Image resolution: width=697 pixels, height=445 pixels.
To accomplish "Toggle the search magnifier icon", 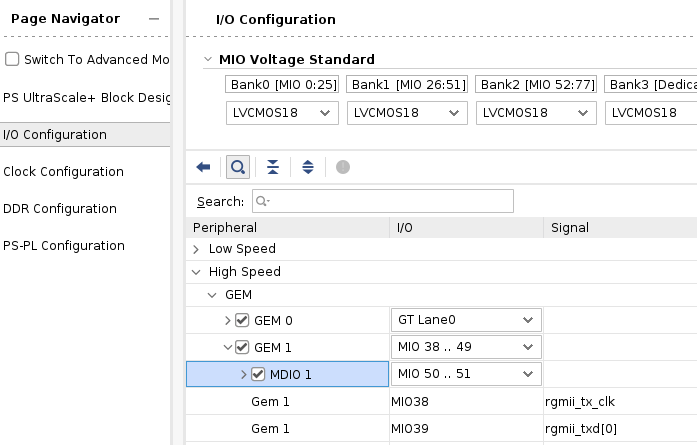I will tap(238, 167).
